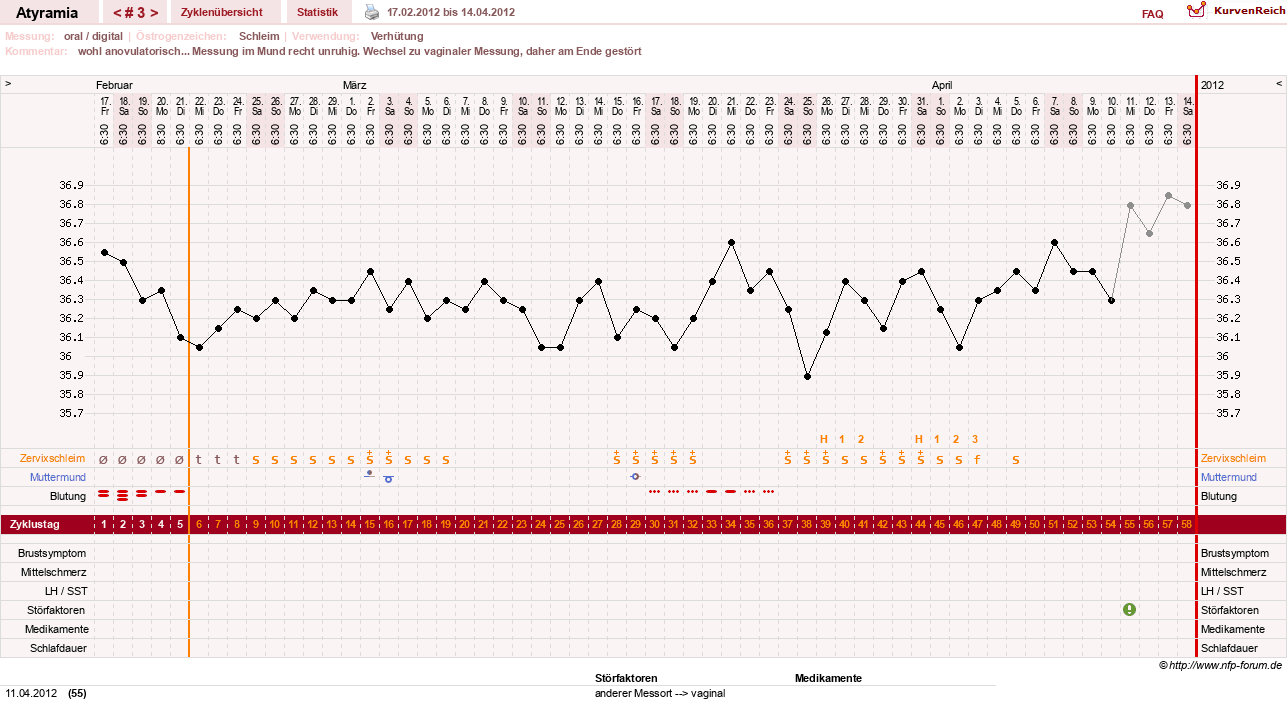Click the second H marker above day 44
This screenshot has width=1287, height=717.
[920, 439]
